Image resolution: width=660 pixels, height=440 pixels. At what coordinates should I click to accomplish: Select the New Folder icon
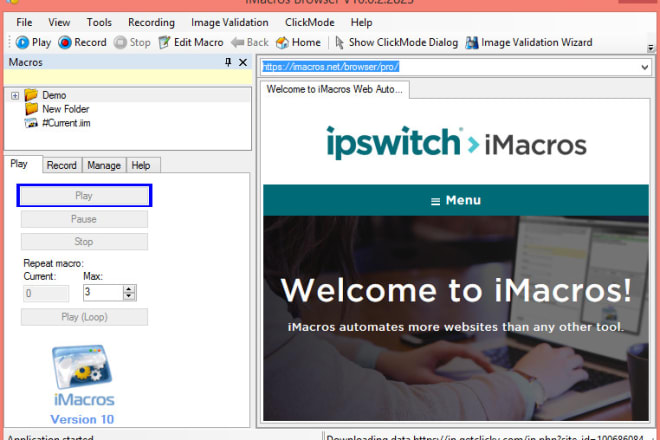click(31, 109)
